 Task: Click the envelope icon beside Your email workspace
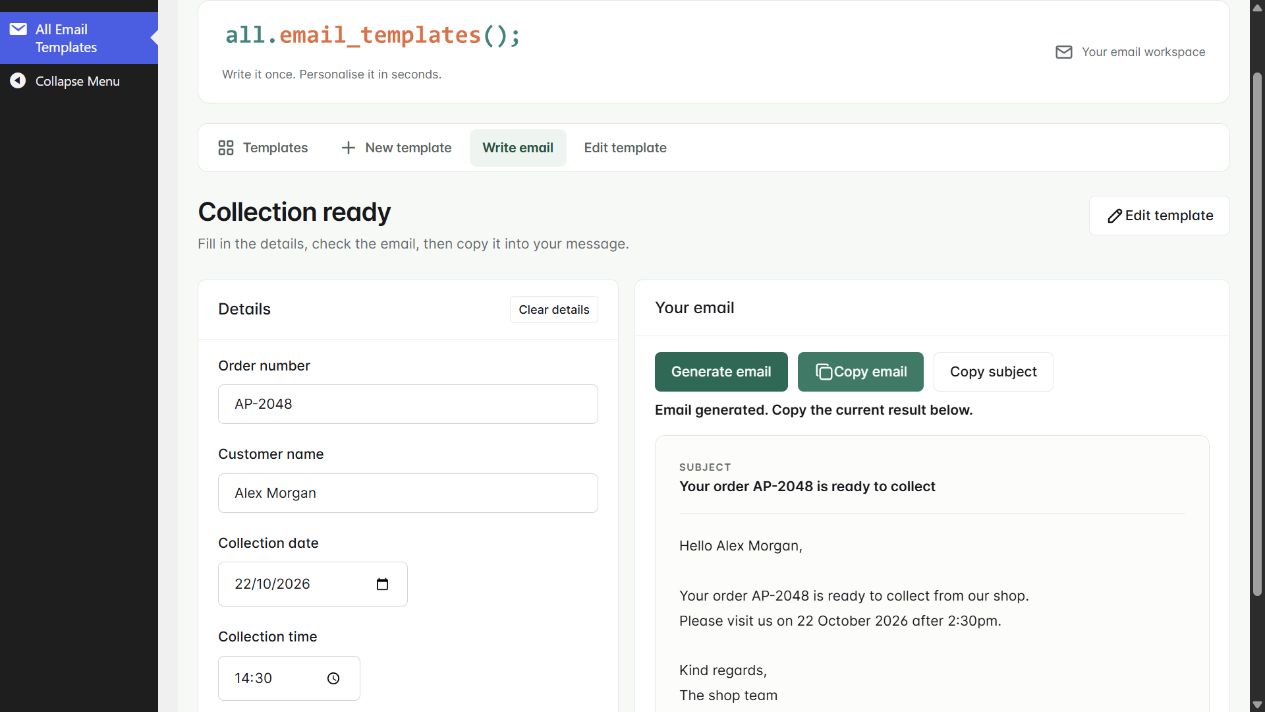[x=1064, y=52]
